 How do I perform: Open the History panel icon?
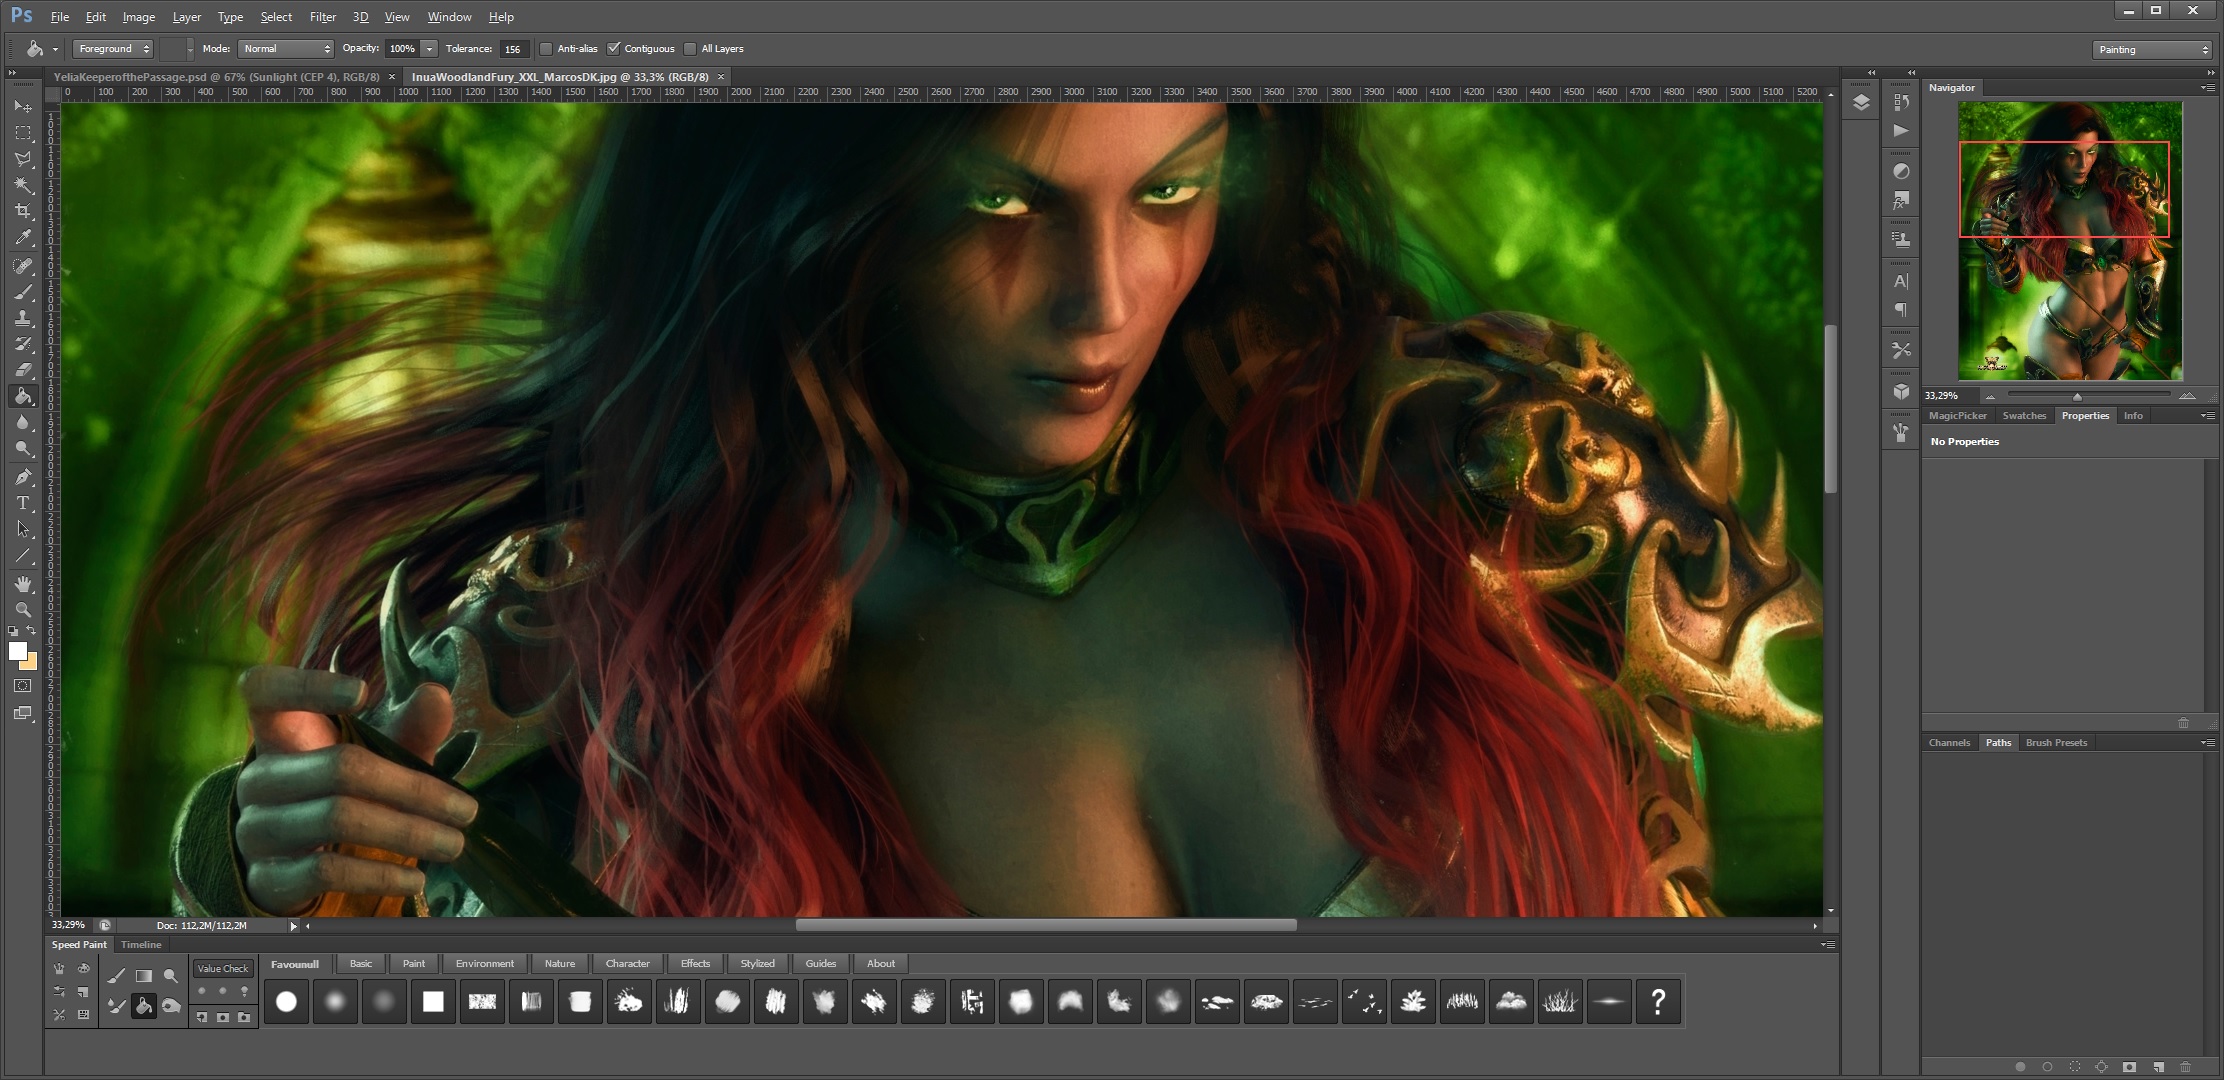click(1901, 102)
